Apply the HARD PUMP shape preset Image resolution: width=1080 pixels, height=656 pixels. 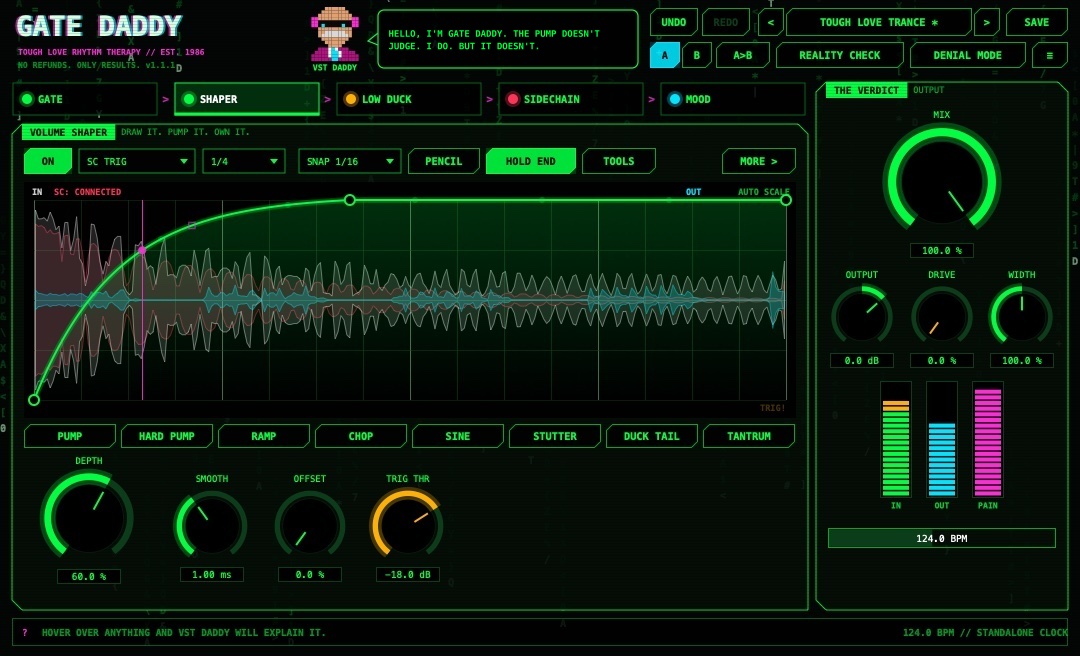tap(167, 436)
